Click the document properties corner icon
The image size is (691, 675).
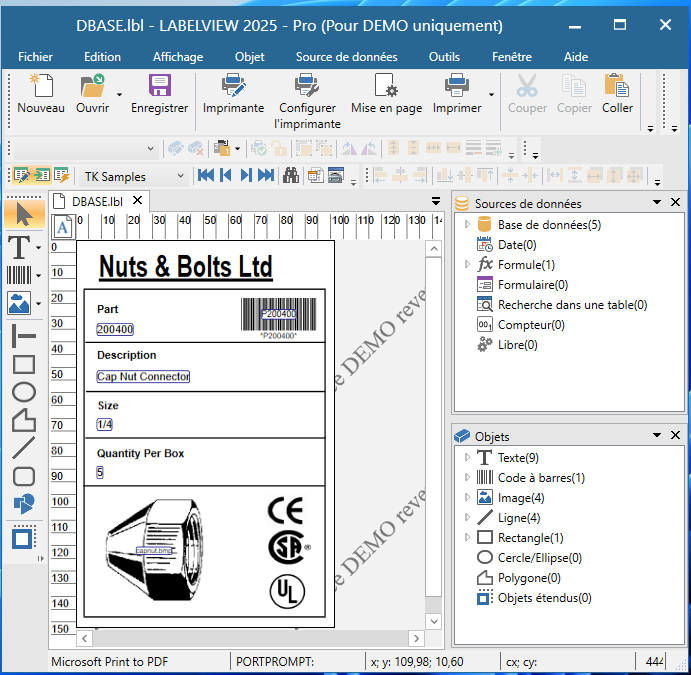pos(62,226)
